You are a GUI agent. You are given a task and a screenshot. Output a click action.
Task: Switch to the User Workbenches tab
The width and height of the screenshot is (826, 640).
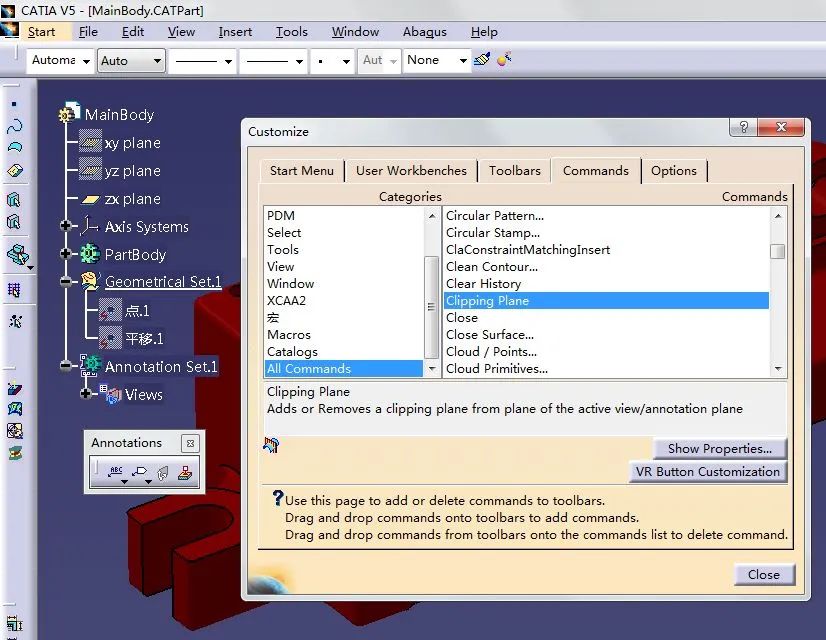[411, 171]
